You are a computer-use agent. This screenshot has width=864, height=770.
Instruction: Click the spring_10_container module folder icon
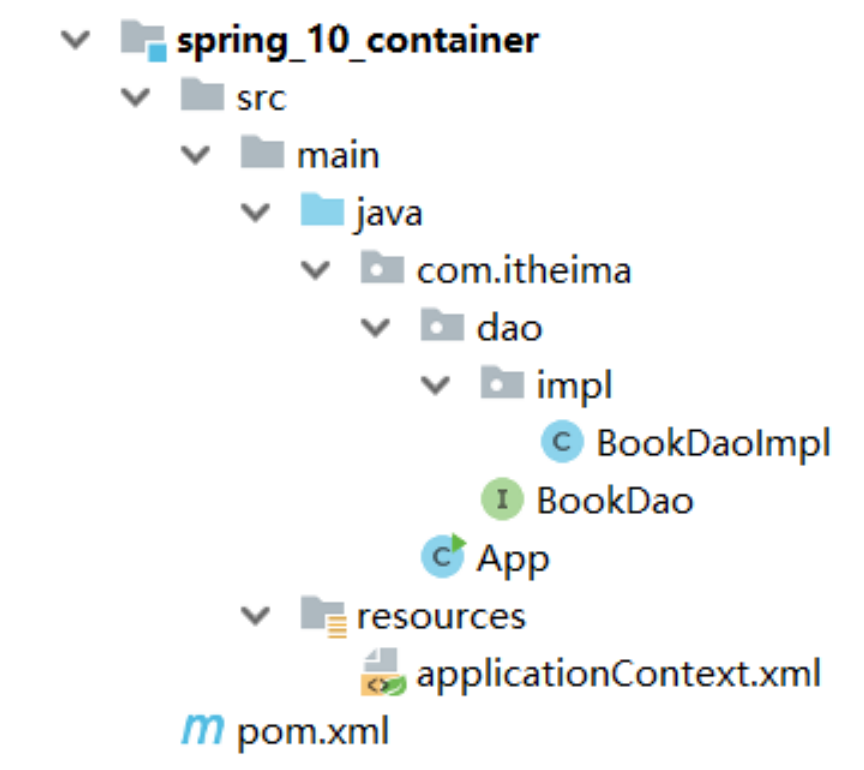143,41
